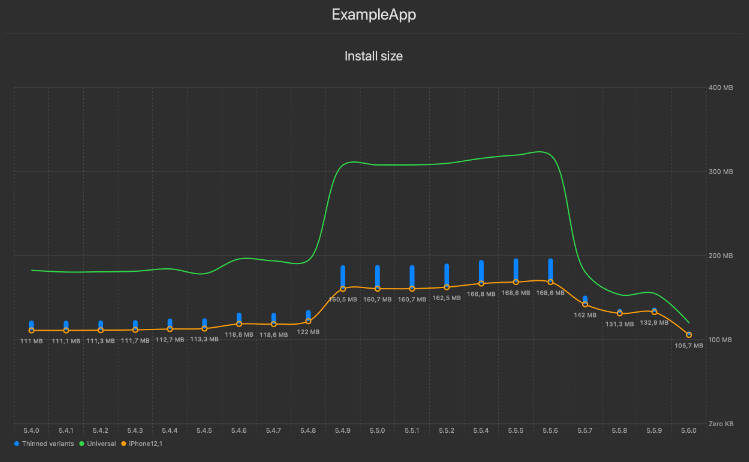The width and height of the screenshot is (749, 462).
Task: Click the 5.6.0 version axis label
Action: coord(689,430)
